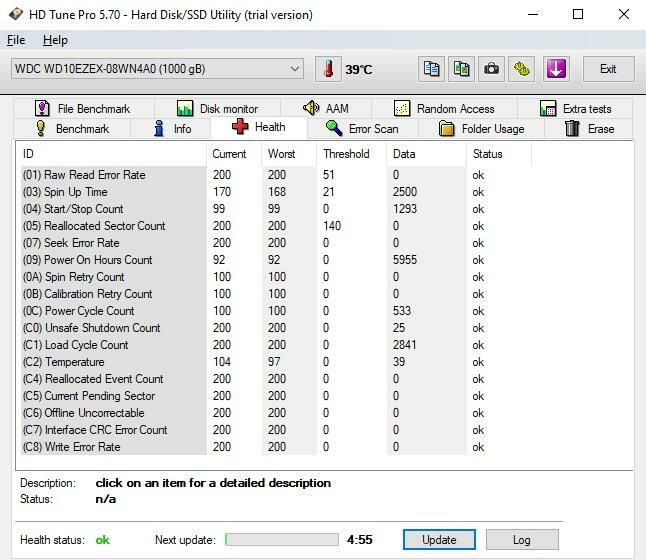Click the Status column header
The width and height of the screenshot is (646, 560).
tap(499, 154)
